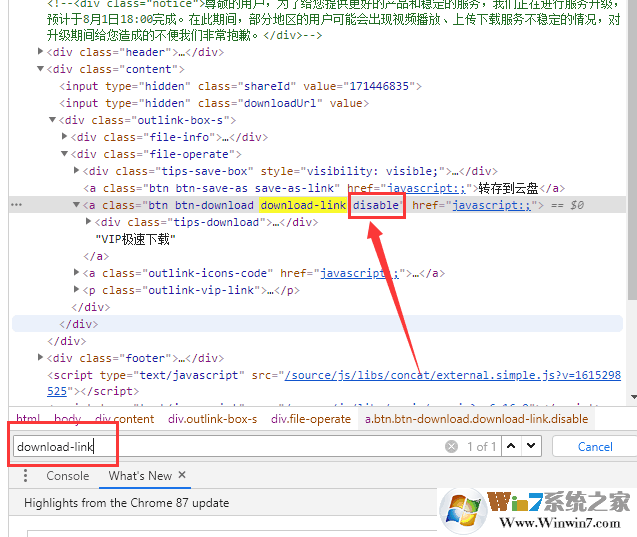
Task: Expand the div class header node
Action: point(41,52)
